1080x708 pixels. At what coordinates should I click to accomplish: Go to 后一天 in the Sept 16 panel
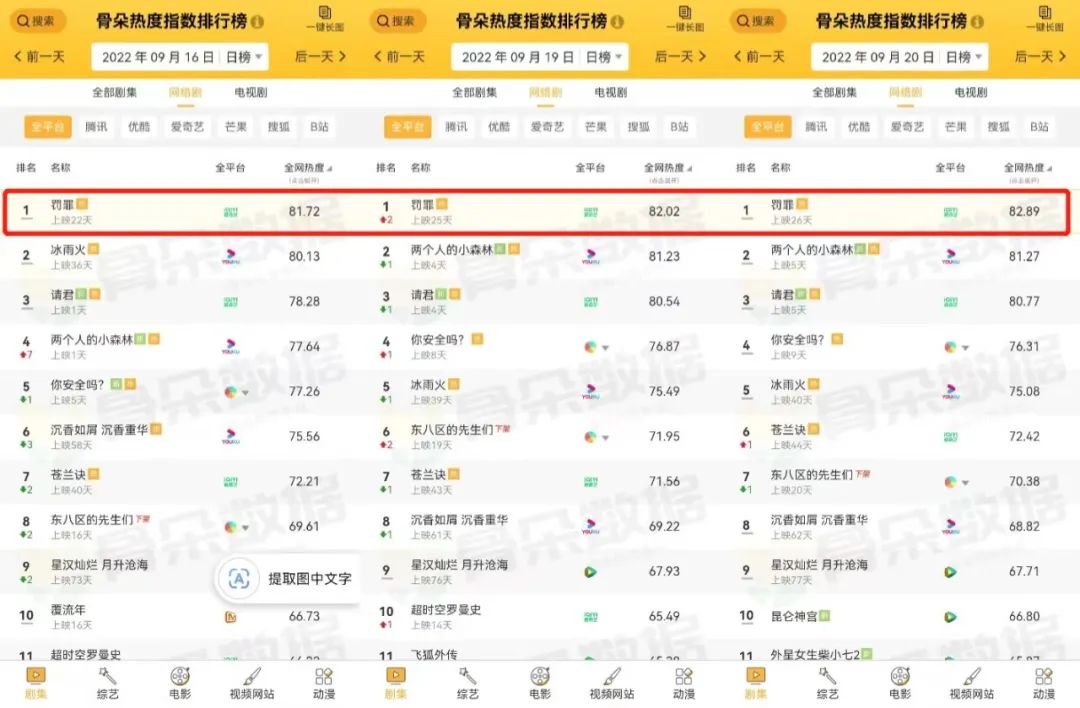(320, 56)
